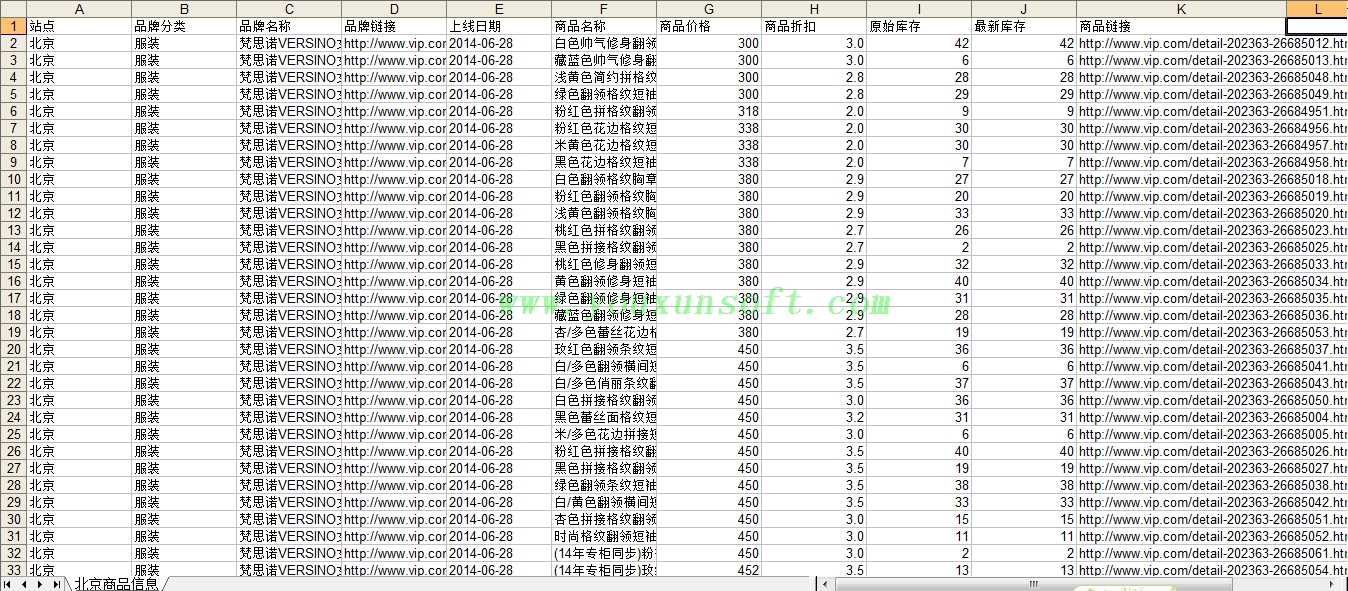Click row 2 上线日期 cell 2014-06-28
Viewport: 1348px width, 591px height.
click(499, 43)
